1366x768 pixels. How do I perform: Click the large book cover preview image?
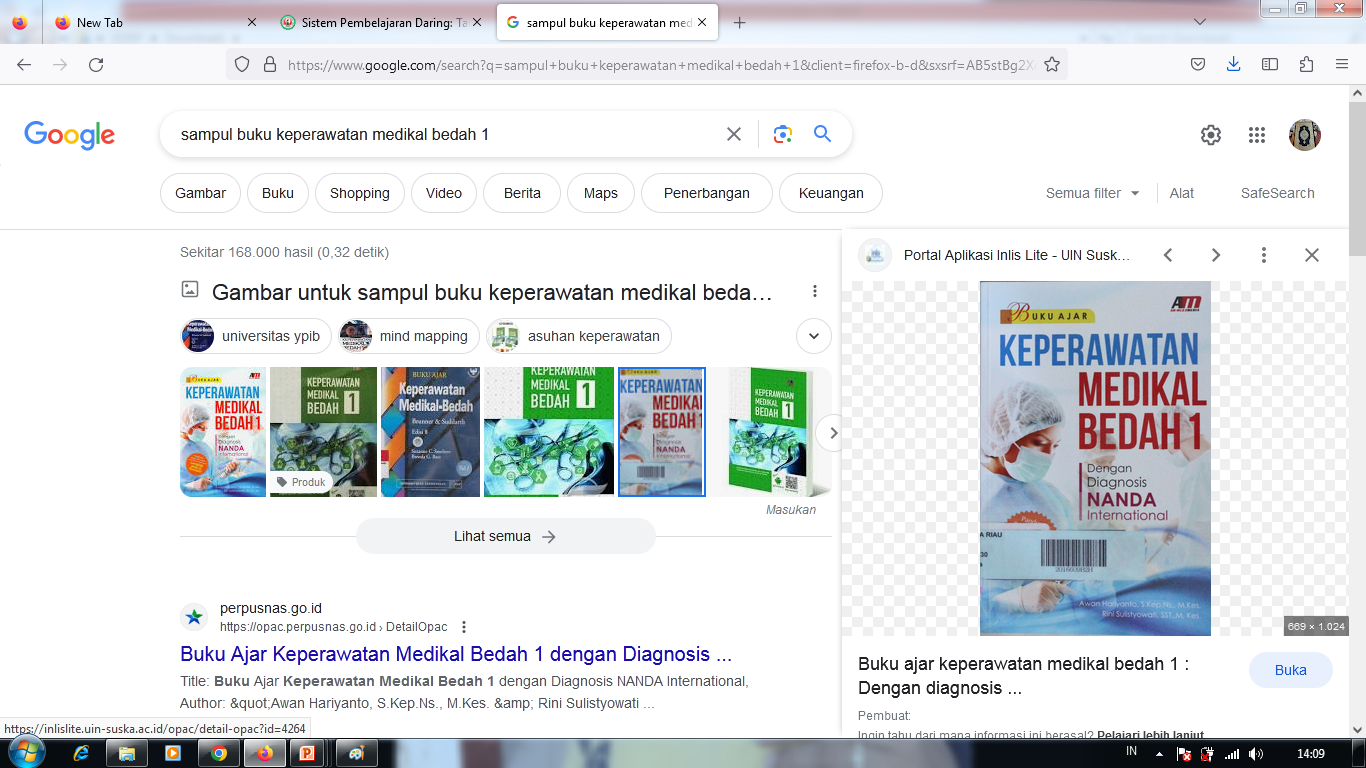click(1095, 458)
